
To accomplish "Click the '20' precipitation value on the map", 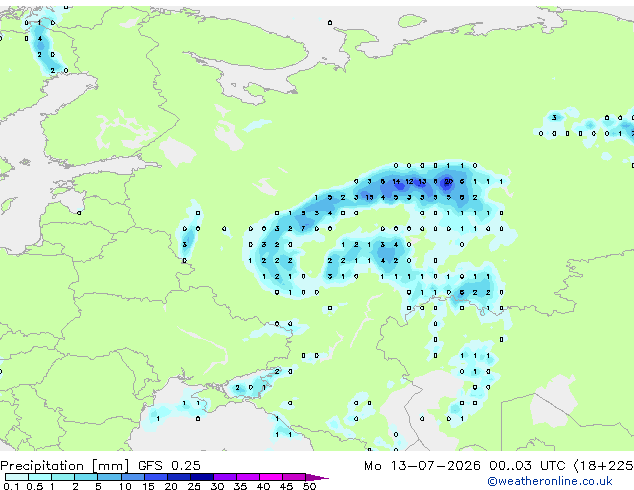I will (x=448, y=182).
